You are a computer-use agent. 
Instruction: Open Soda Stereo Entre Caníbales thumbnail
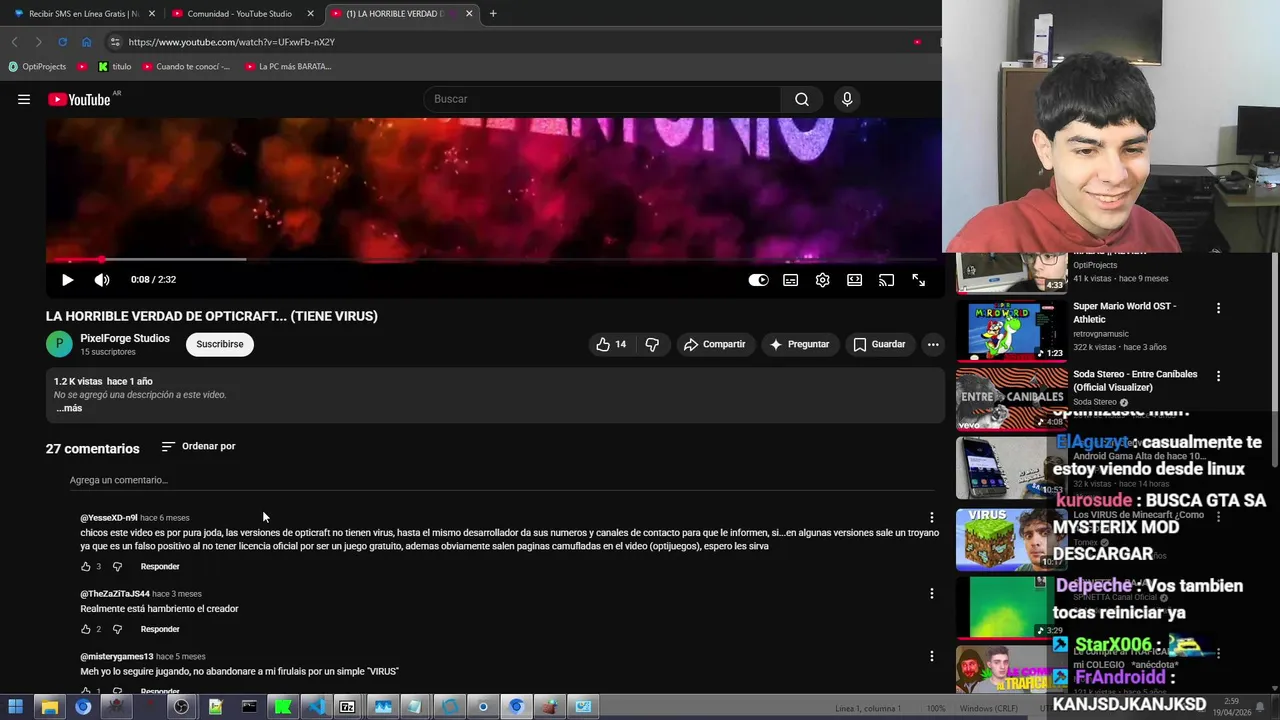pos(1011,398)
